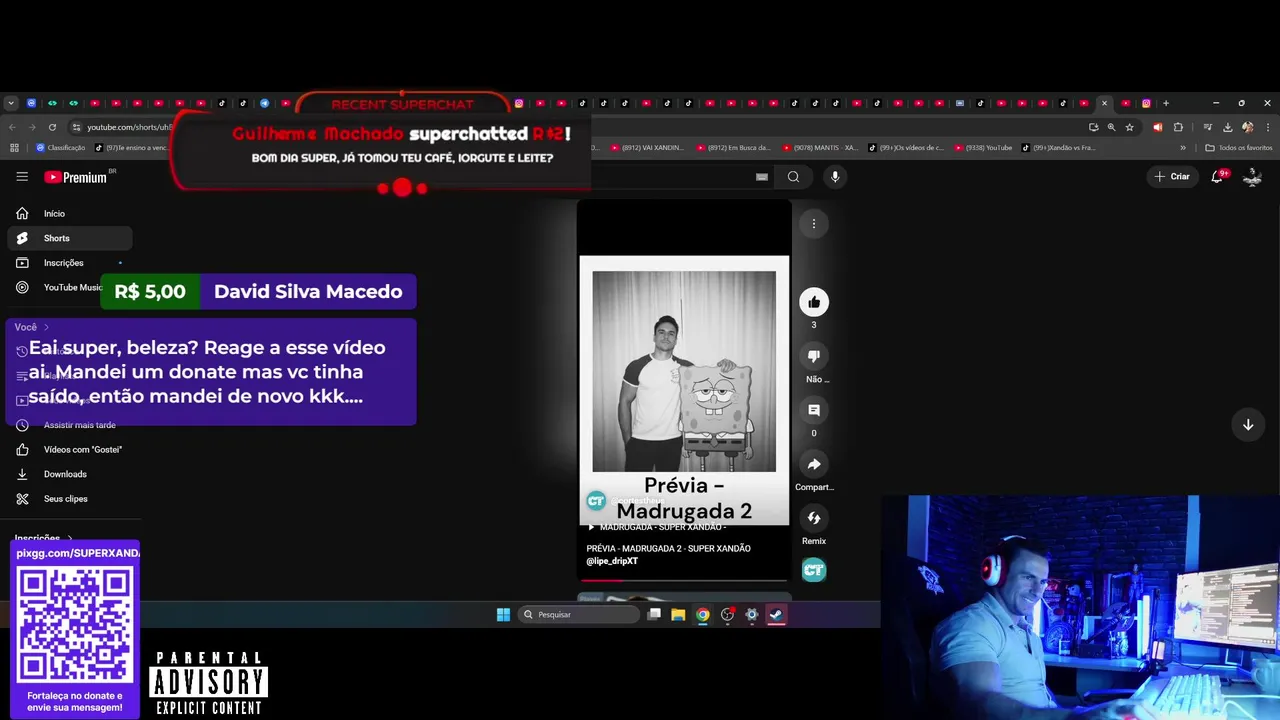This screenshot has width=1280, height=720.
Task: Open Downloads in the sidebar
Action: coord(69,474)
